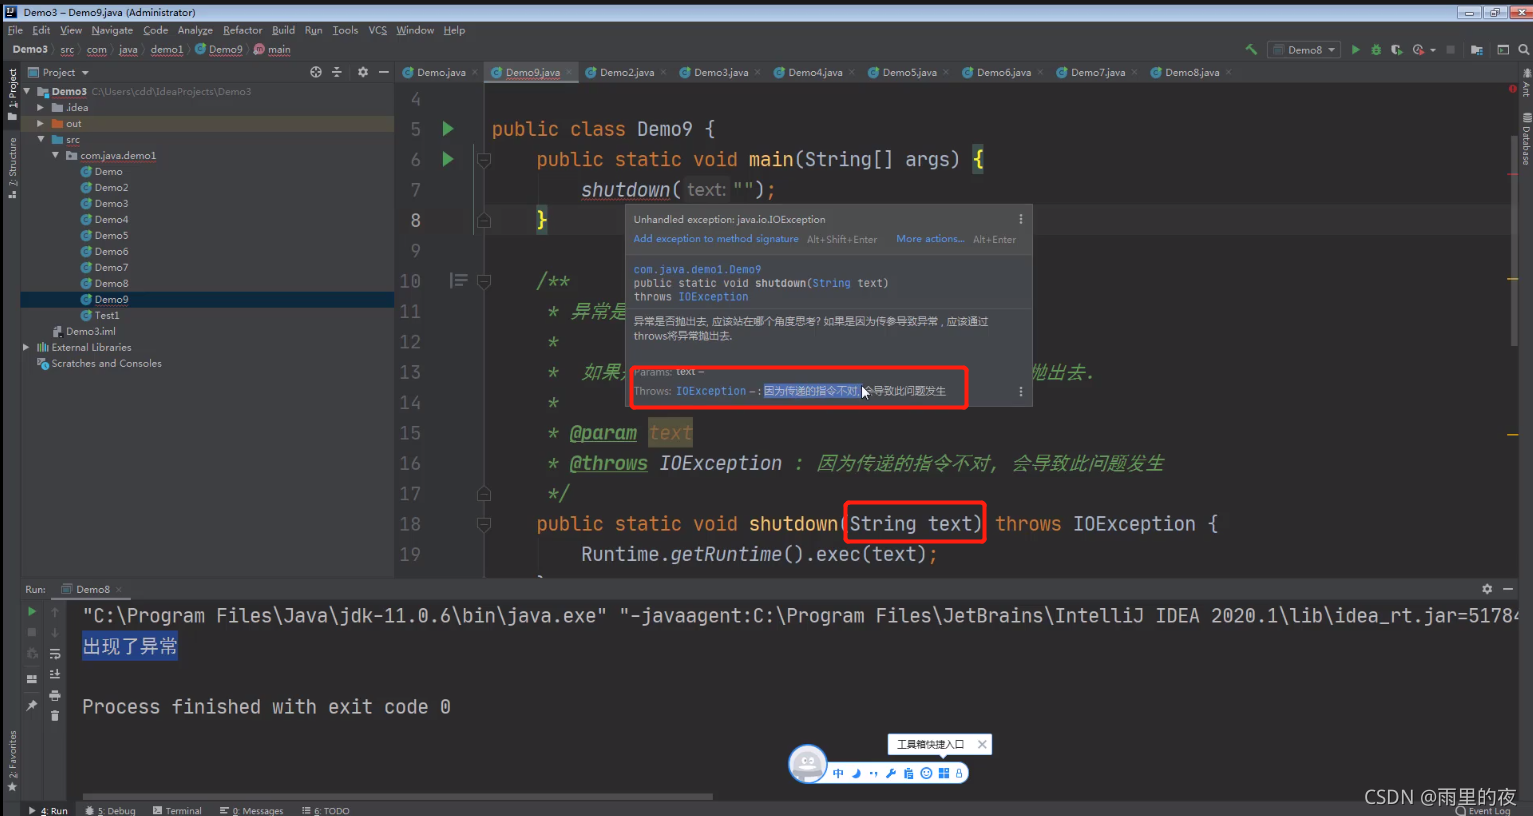Build the project with the hammer icon
Viewport: 1533px width, 816px height.
[1251, 49]
